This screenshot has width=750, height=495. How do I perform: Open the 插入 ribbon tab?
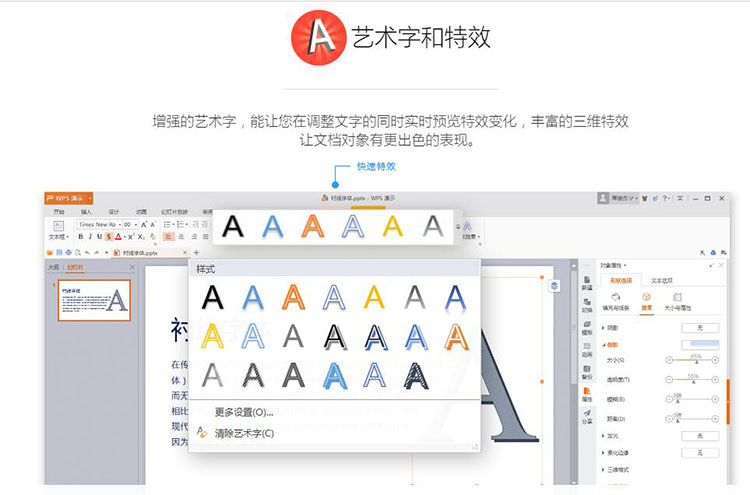pos(86,212)
